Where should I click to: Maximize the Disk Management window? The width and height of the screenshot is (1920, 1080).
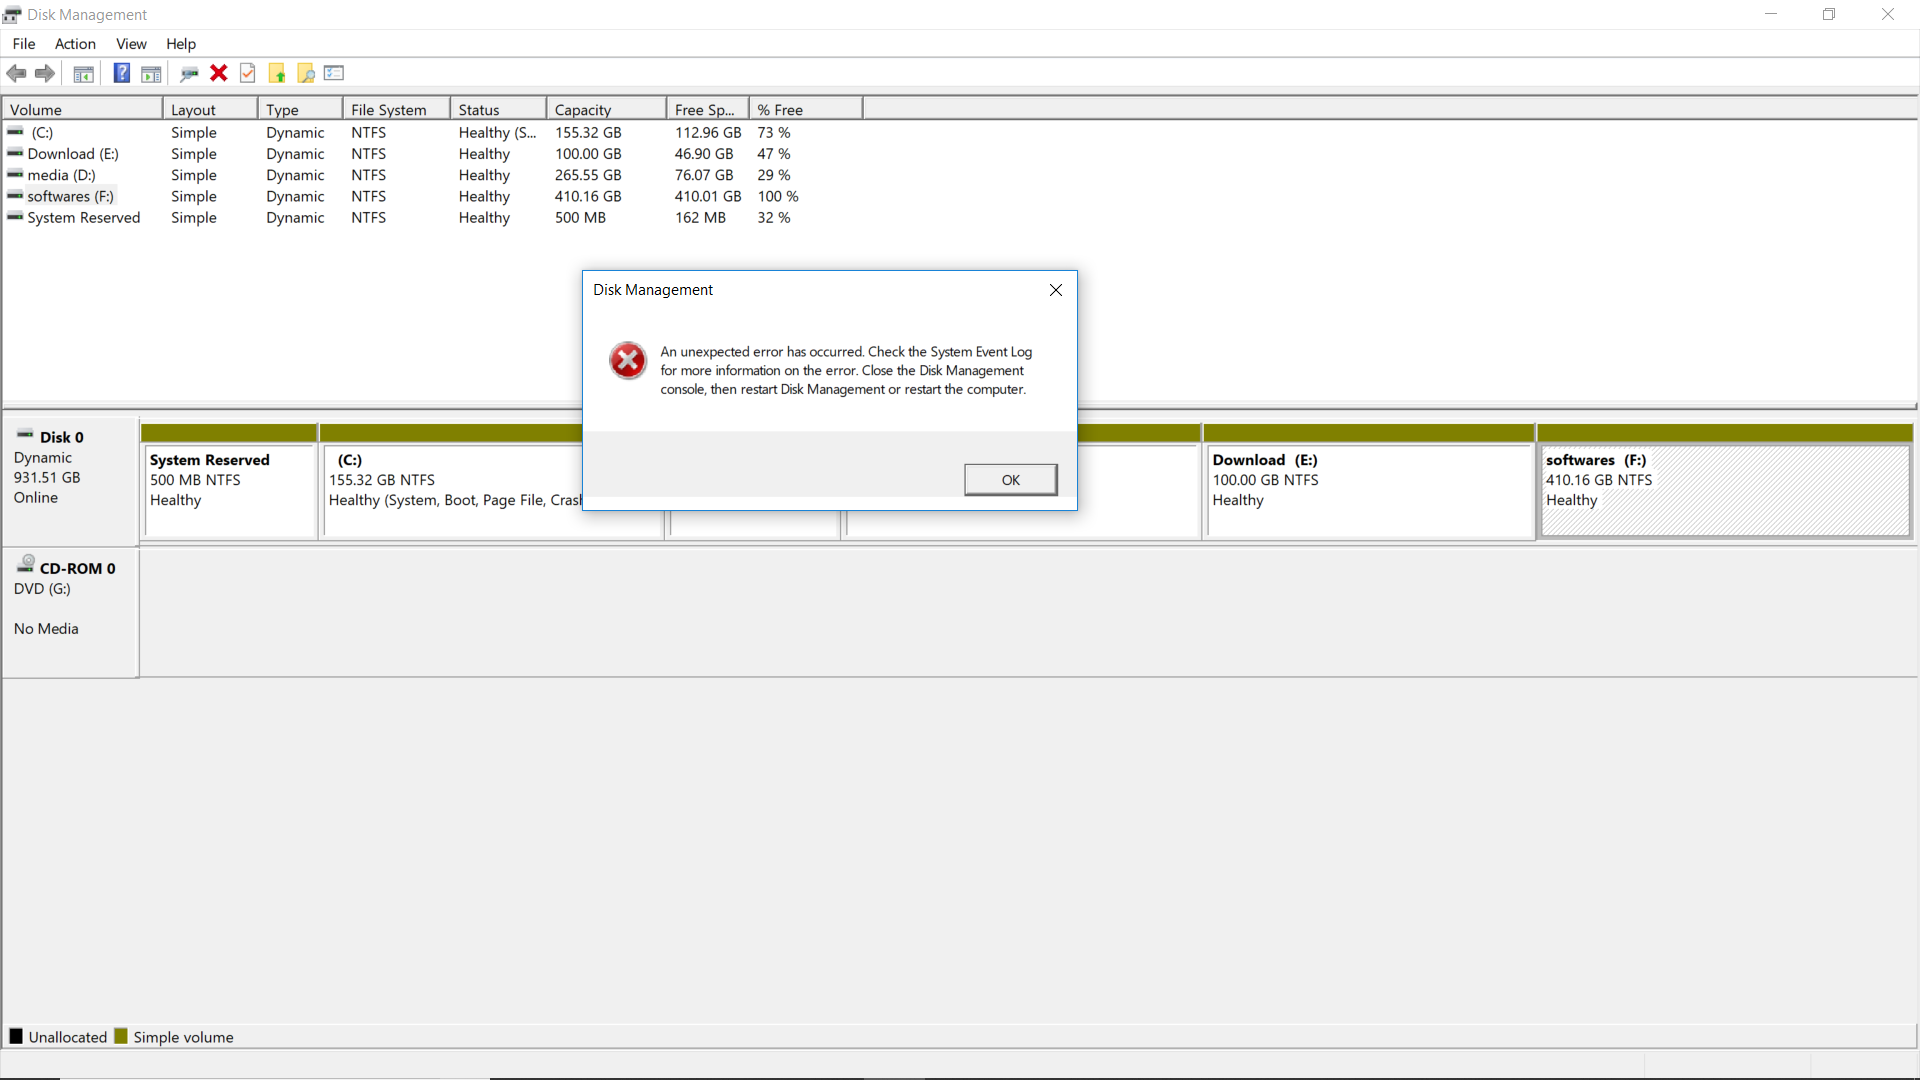[1829, 14]
